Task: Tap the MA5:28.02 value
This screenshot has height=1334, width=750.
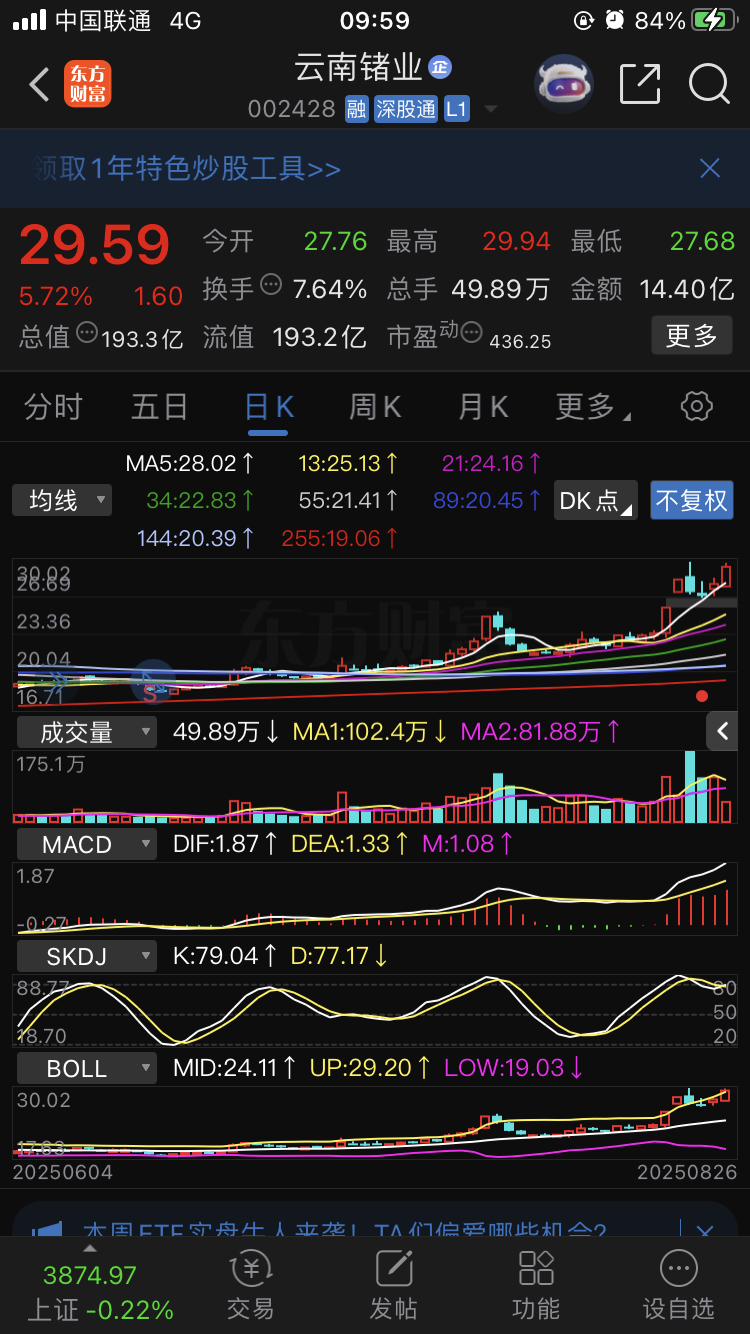Action: coord(190,463)
